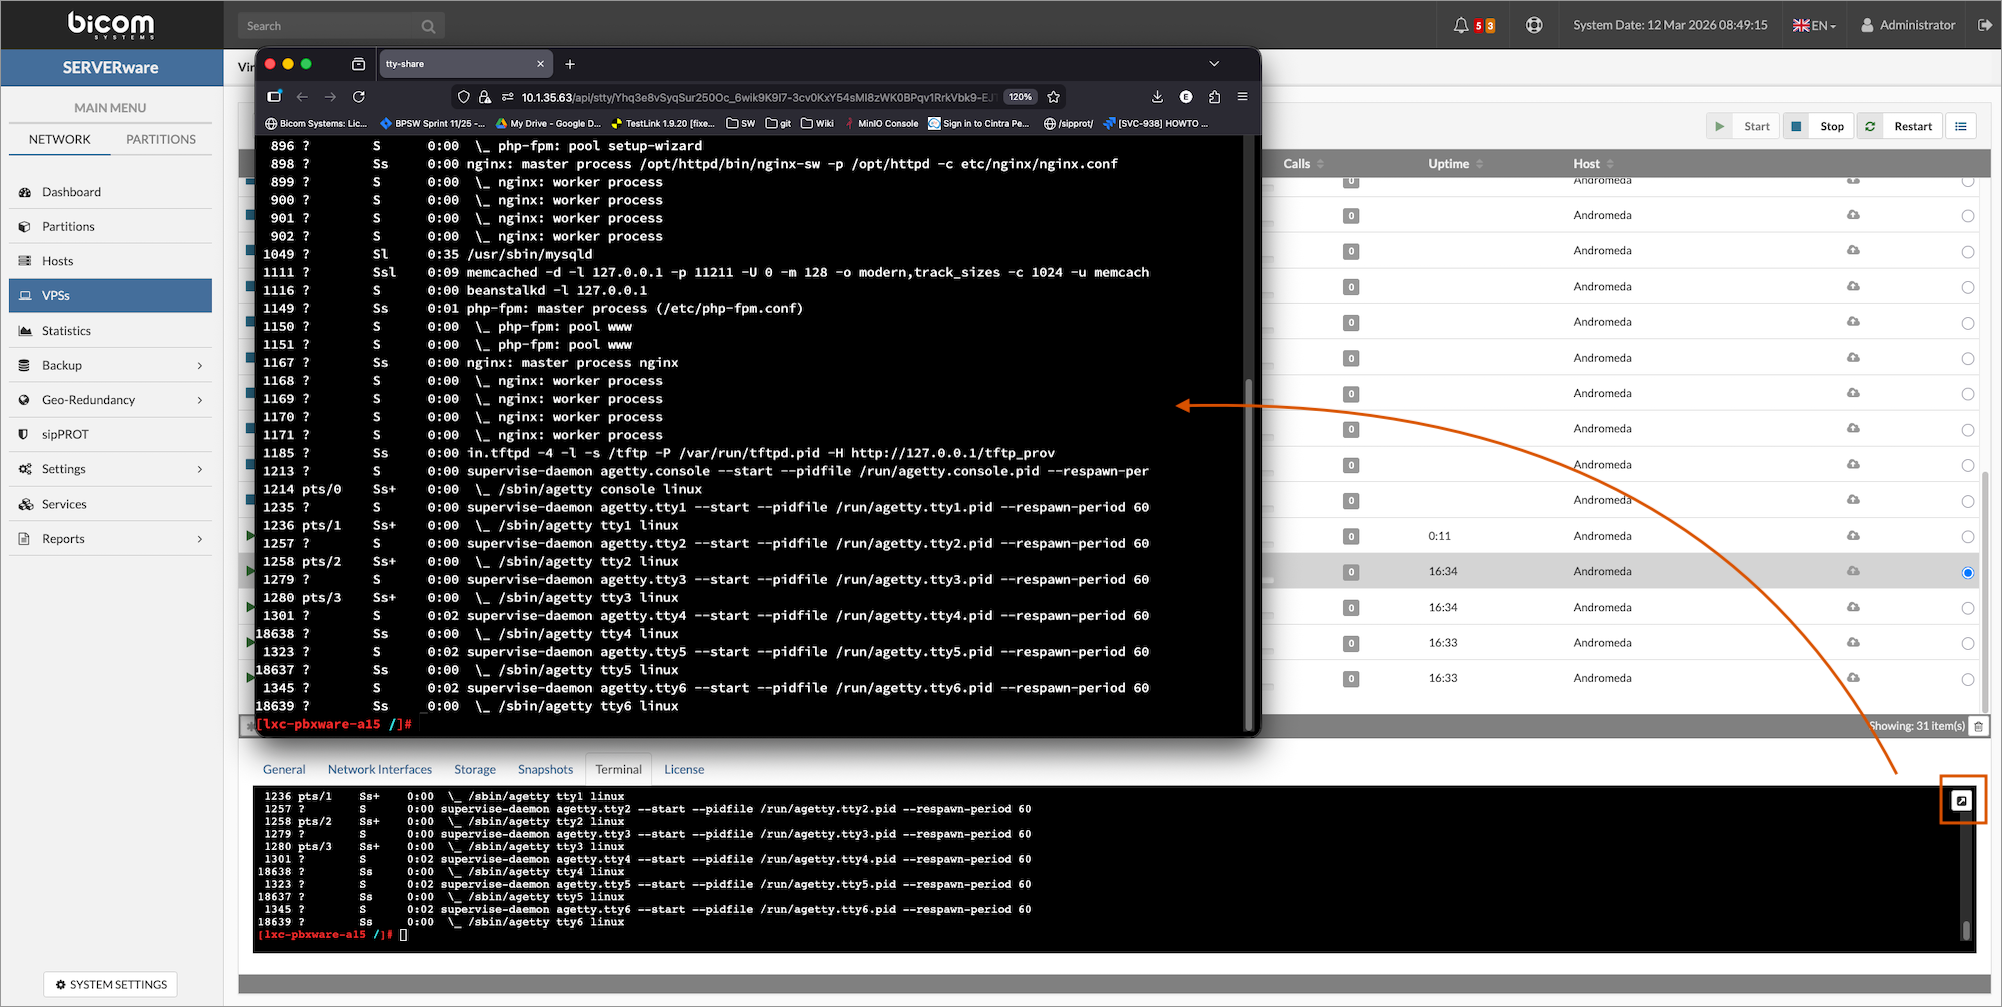Image resolution: width=2002 pixels, height=1007 pixels.
Task: Open sipPROT in the sidebar
Action: point(111,435)
